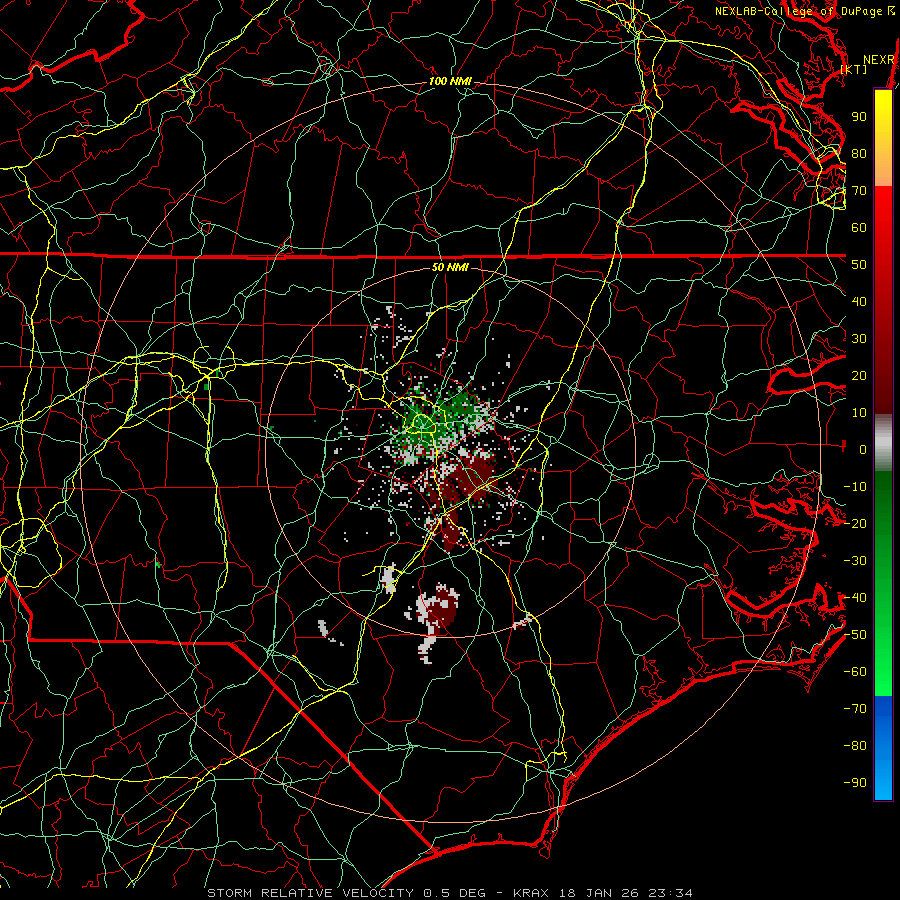Screen dimensions: 900x900
Task: Click the blue -70 to -80 segment of the color bar
Action: [x=883, y=720]
